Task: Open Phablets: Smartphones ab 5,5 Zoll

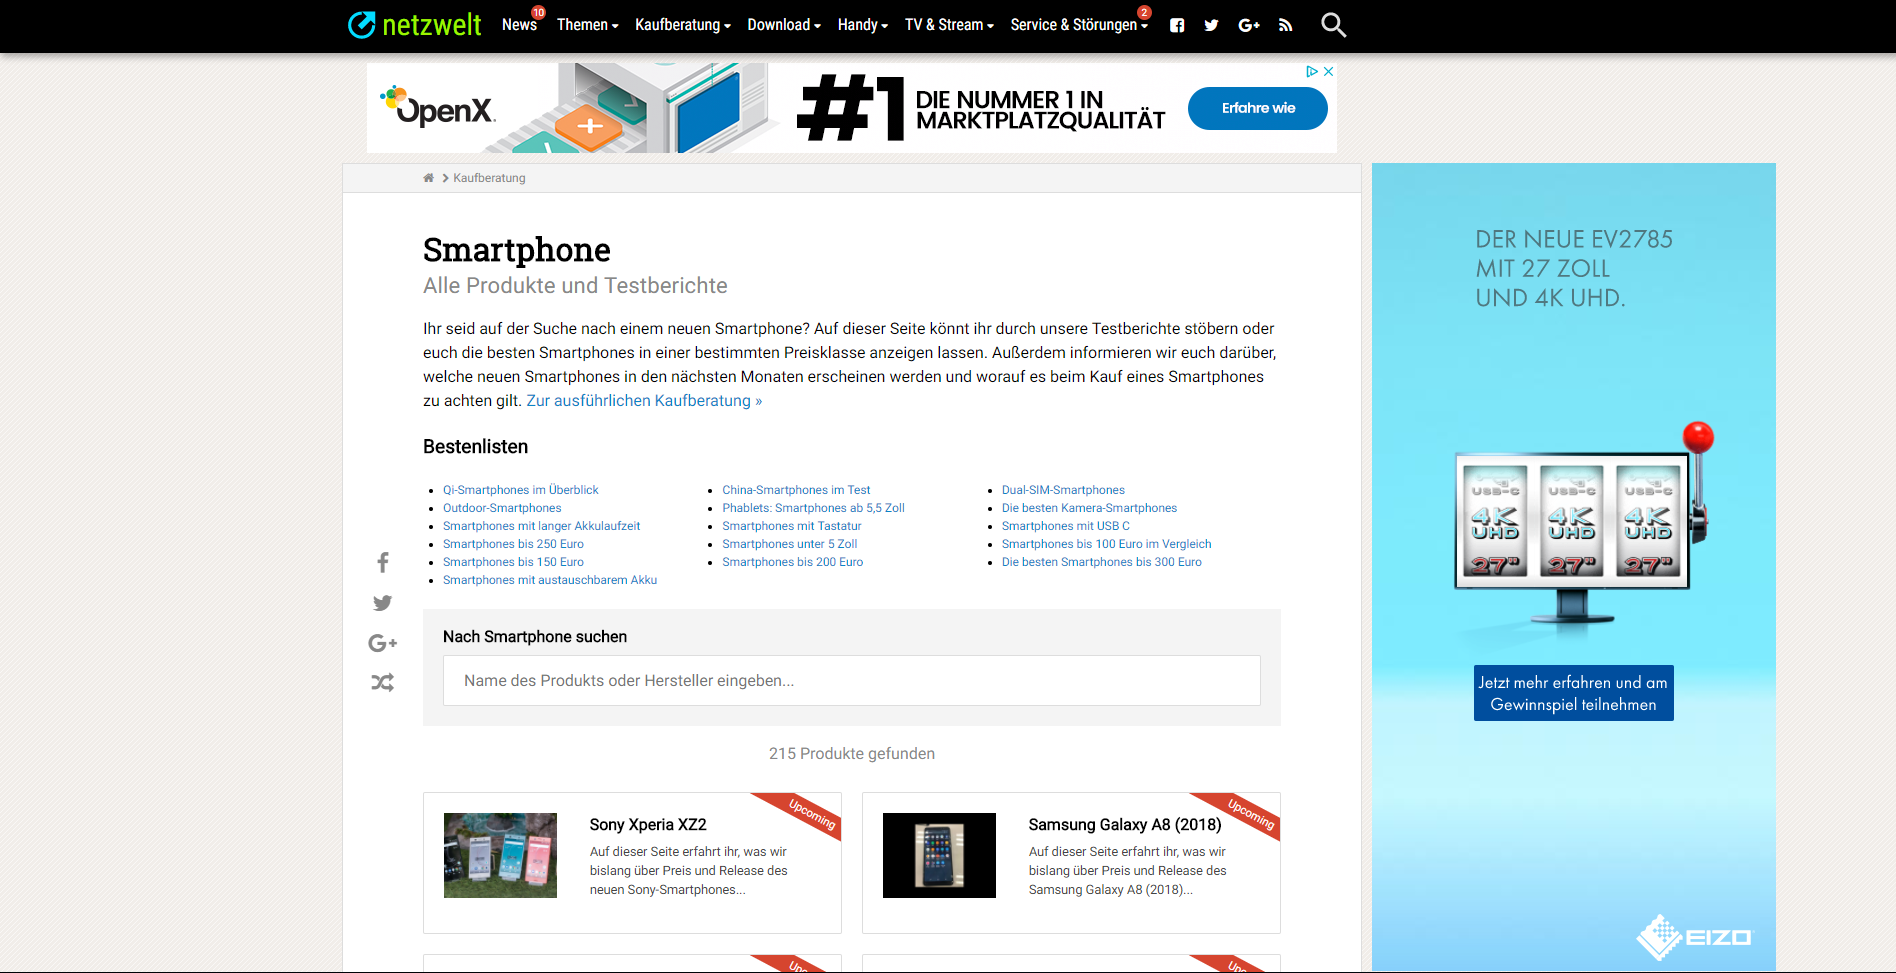Action: pyautogui.click(x=813, y=508)
